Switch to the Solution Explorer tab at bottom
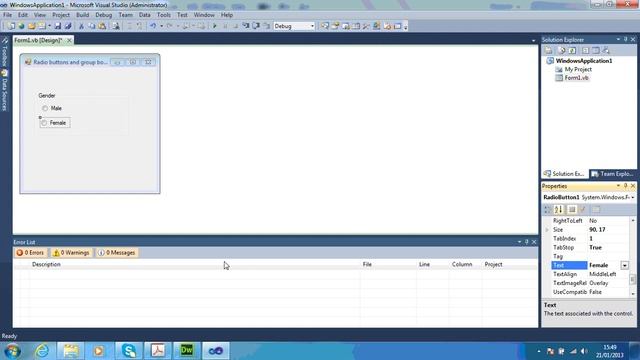The image size is (640, 360). pos(564,174)
